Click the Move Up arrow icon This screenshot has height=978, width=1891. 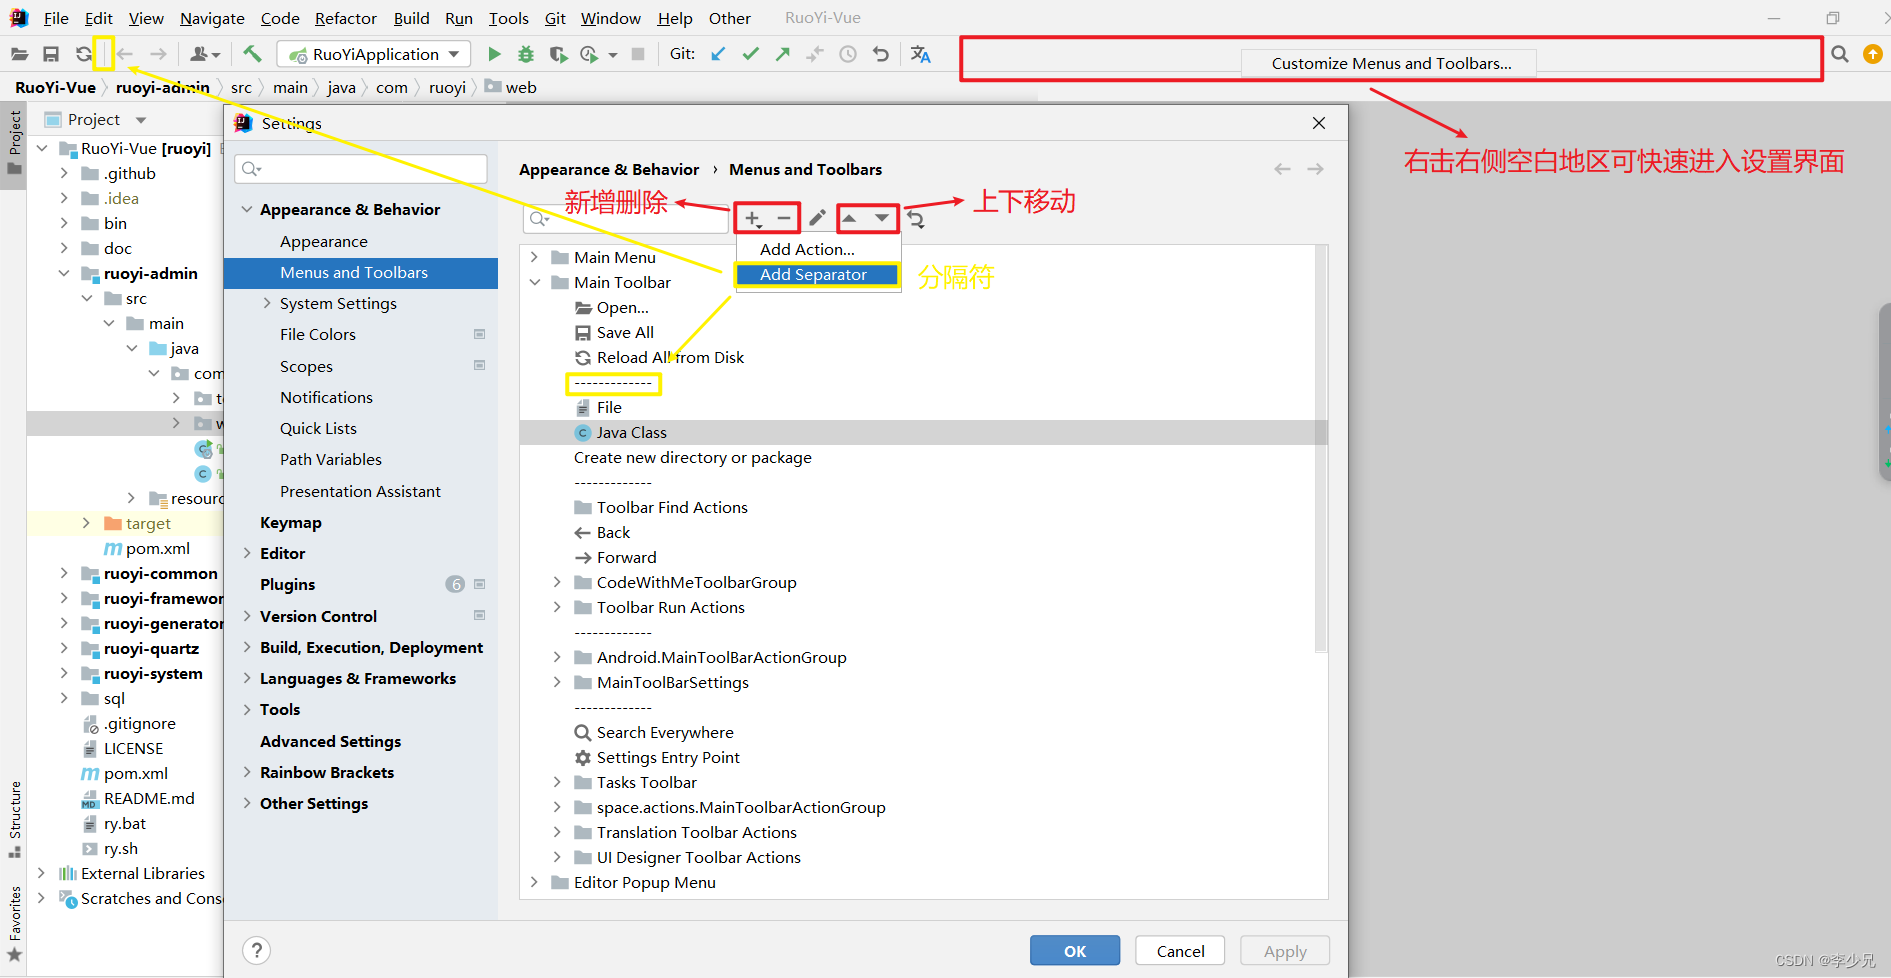[849, 218]
